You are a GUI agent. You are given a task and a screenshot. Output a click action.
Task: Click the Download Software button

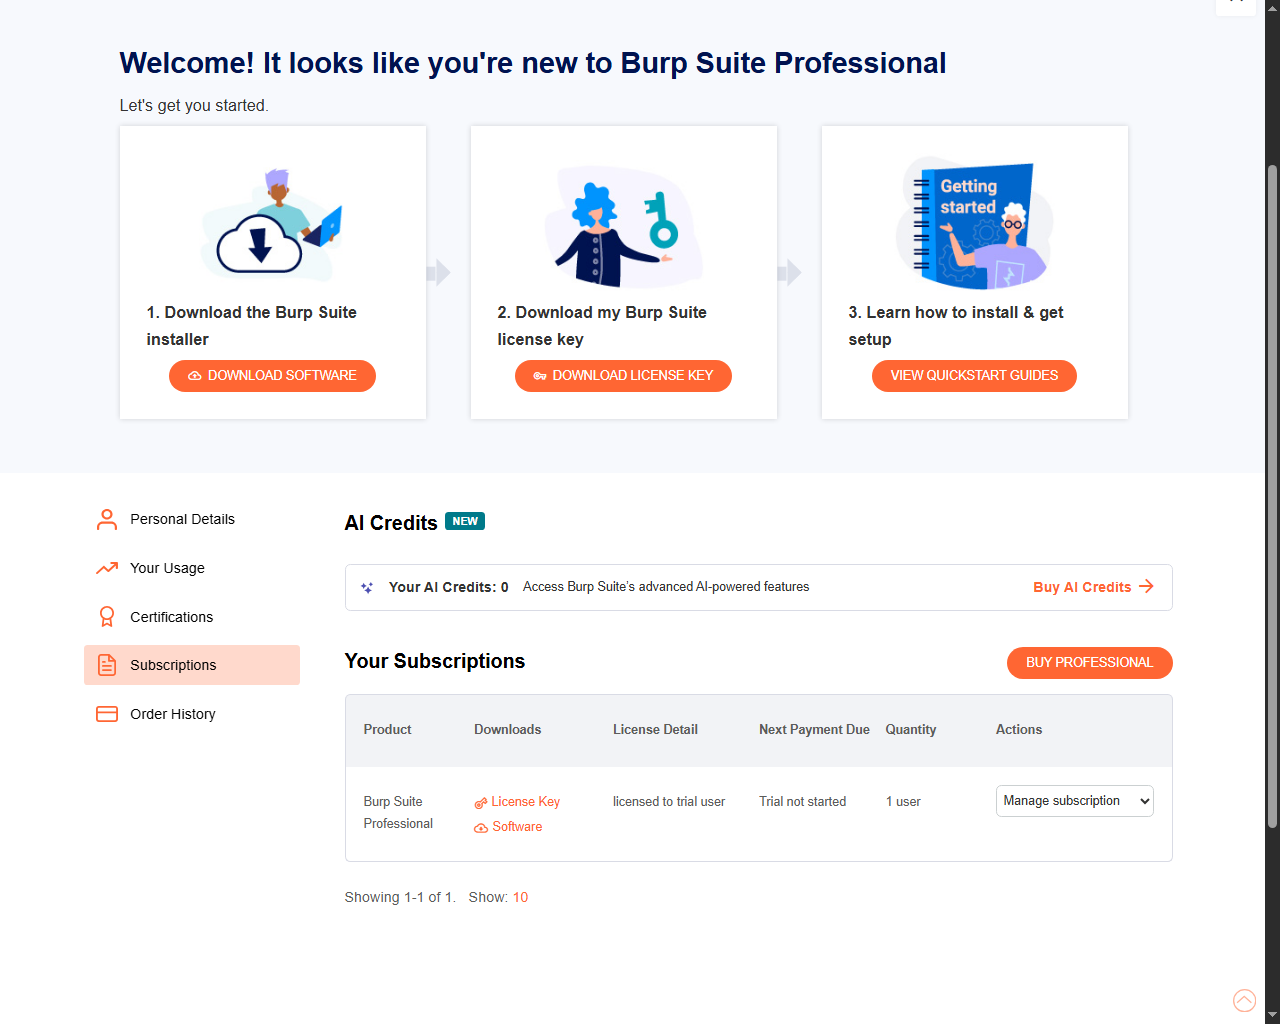tap(272, 376)
